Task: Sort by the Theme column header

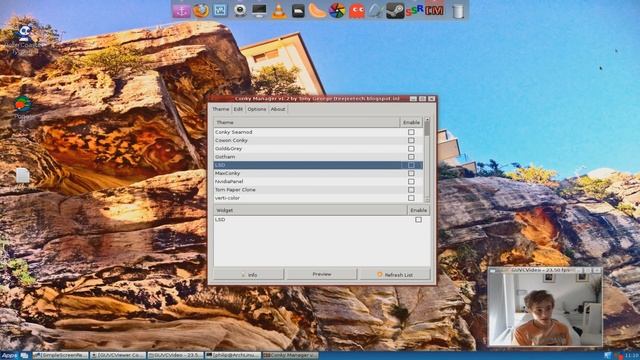Action: pyautogui.click(x=307, y=122)
